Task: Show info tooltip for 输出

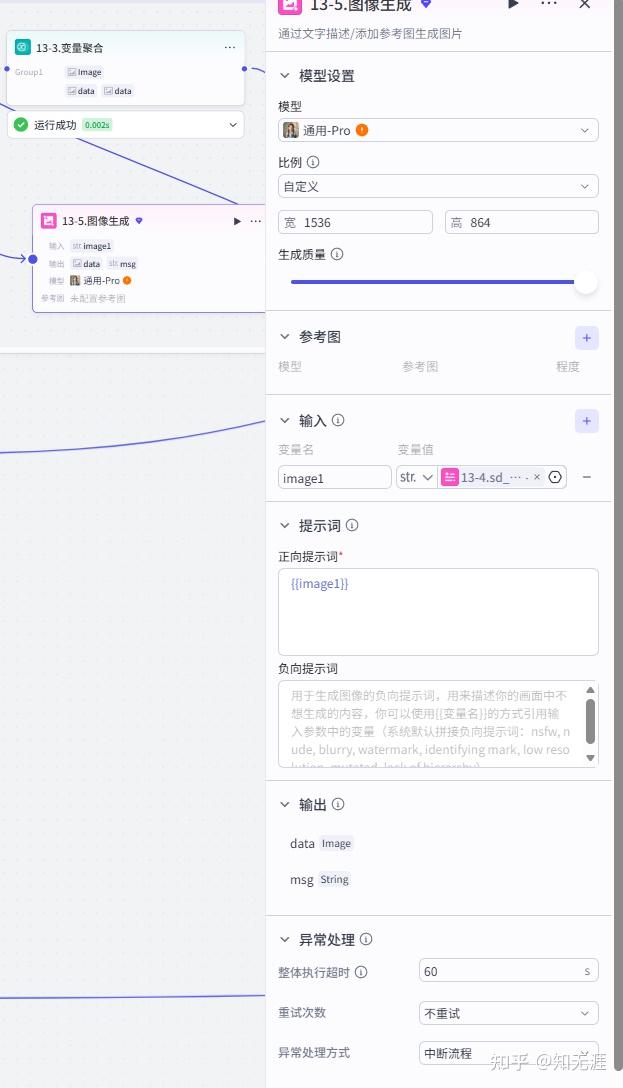Action: tap(338, 804)
